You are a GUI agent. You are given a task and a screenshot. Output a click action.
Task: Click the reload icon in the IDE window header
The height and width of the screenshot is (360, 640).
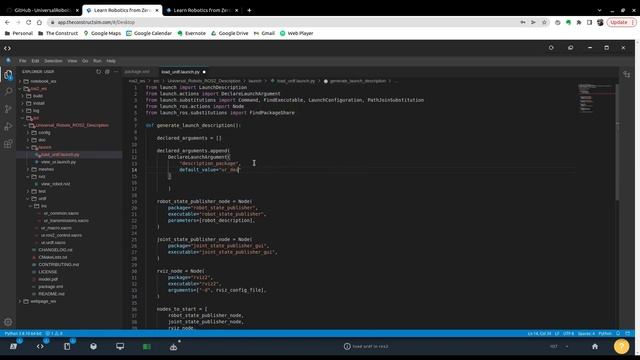tap(551, 48)
